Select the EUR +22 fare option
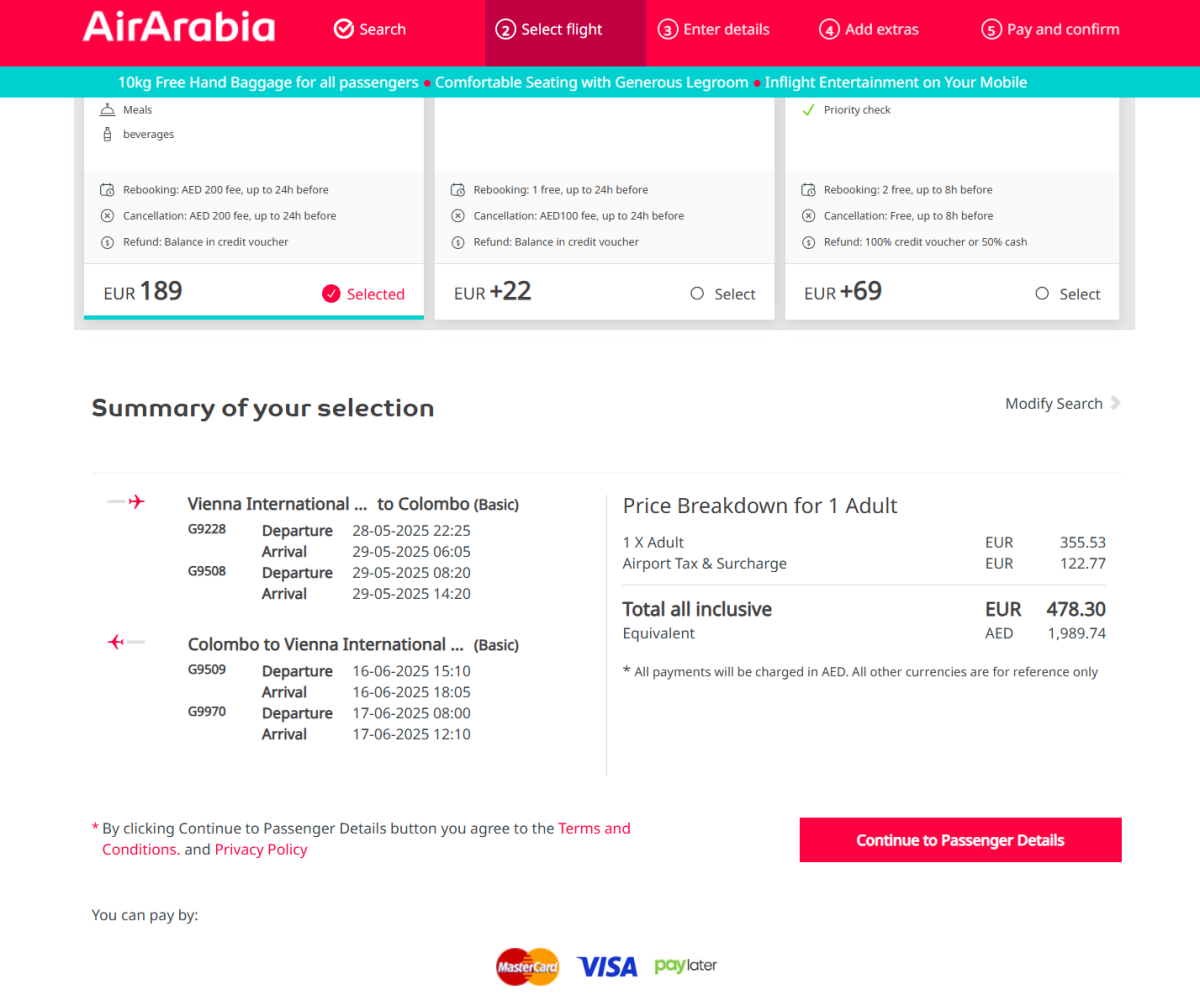 click(x=698, y=294)
